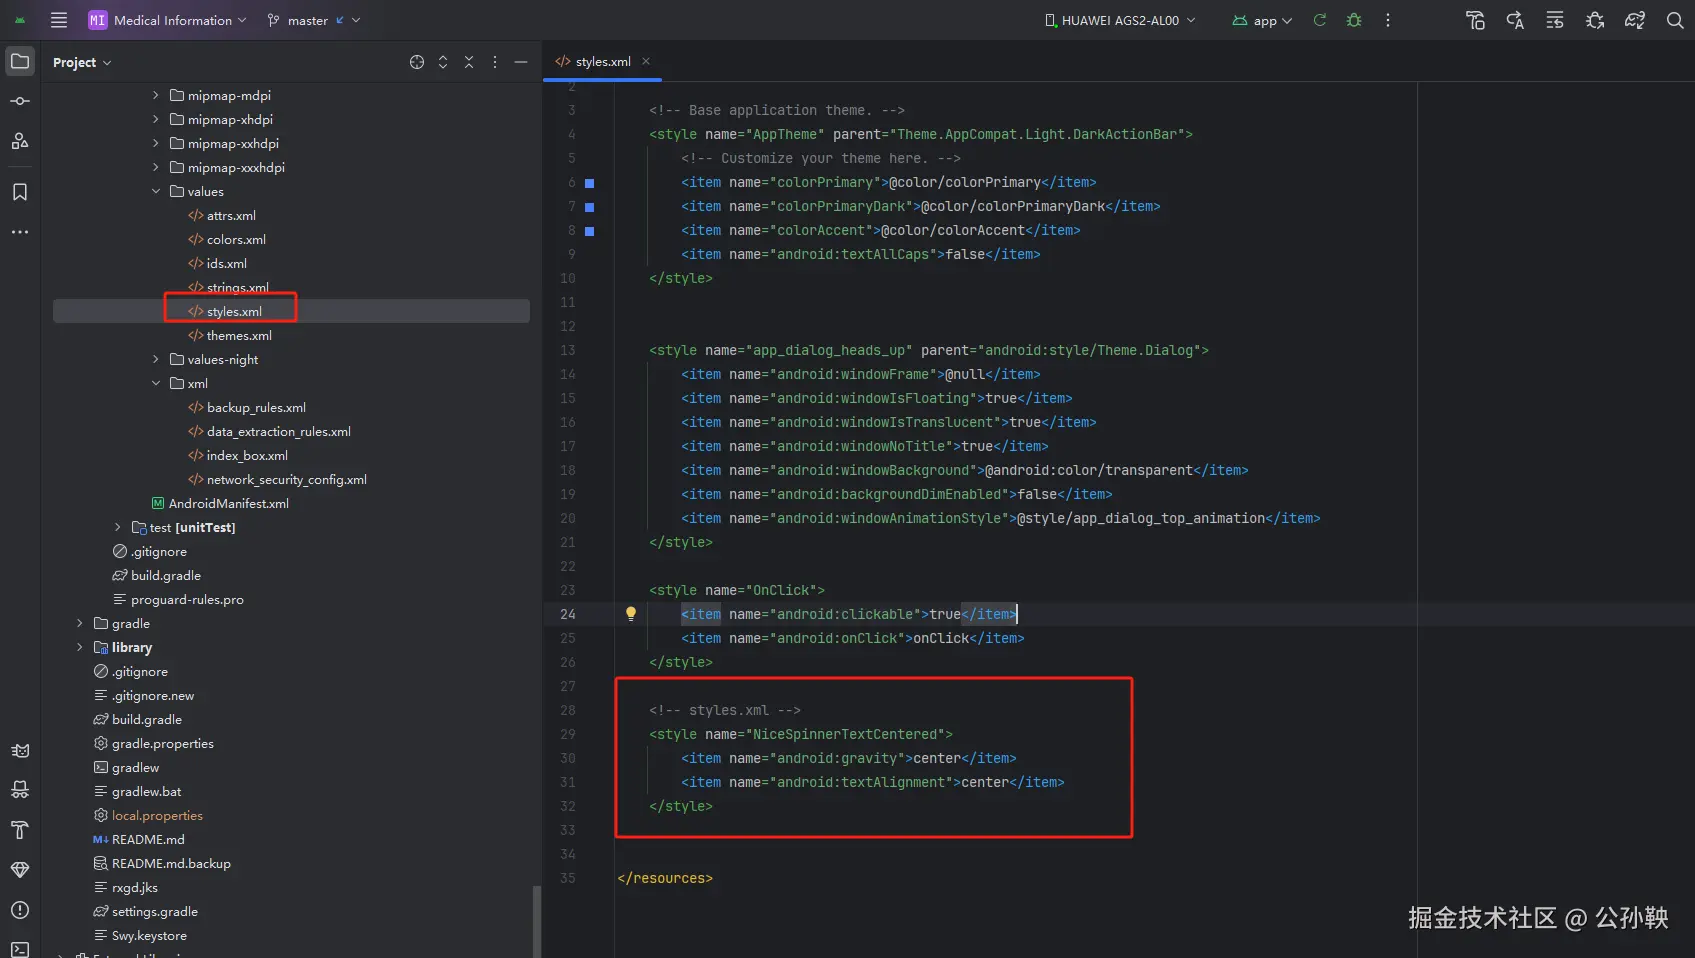Screen dimensions: 1695x958
Task: Open colors.xml in the project tree
Action: (x=236, y=239)
